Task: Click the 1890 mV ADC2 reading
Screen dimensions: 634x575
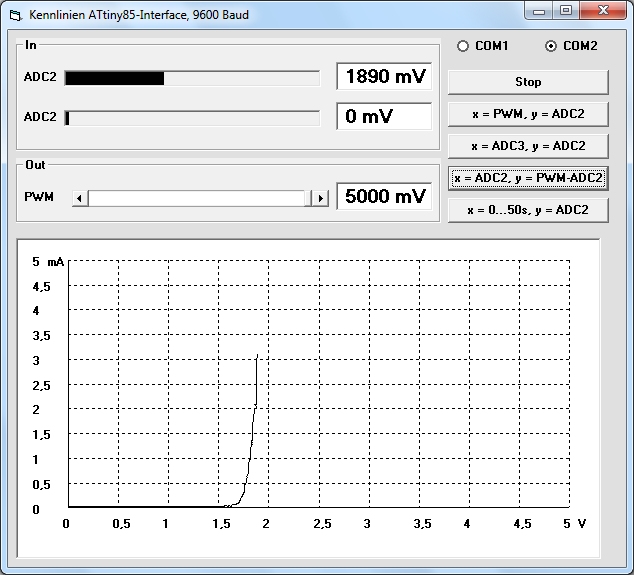Action: pos(385,77)
